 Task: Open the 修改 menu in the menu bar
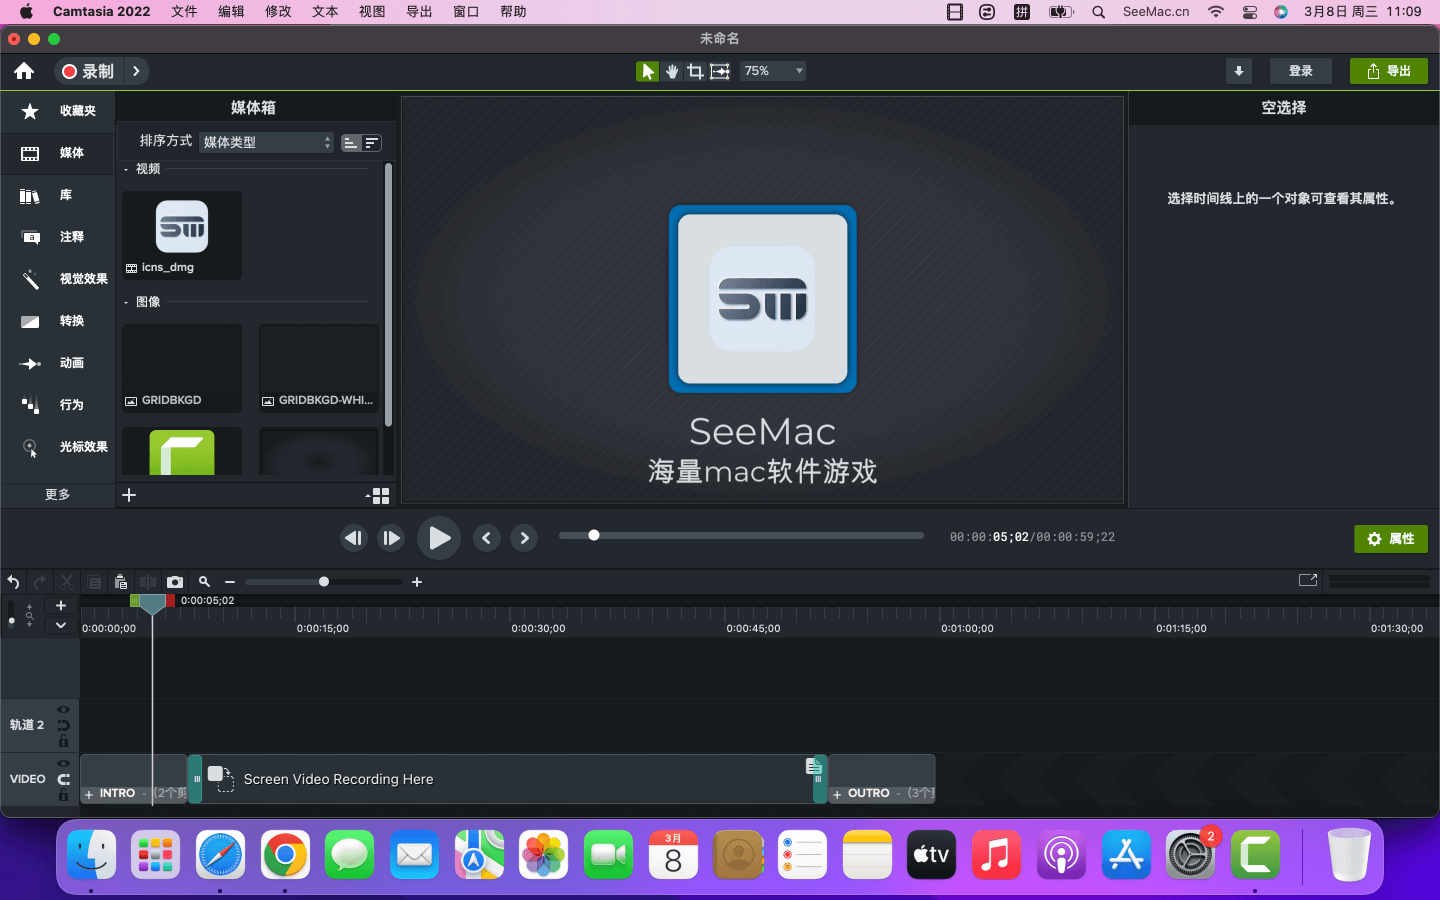278,12
